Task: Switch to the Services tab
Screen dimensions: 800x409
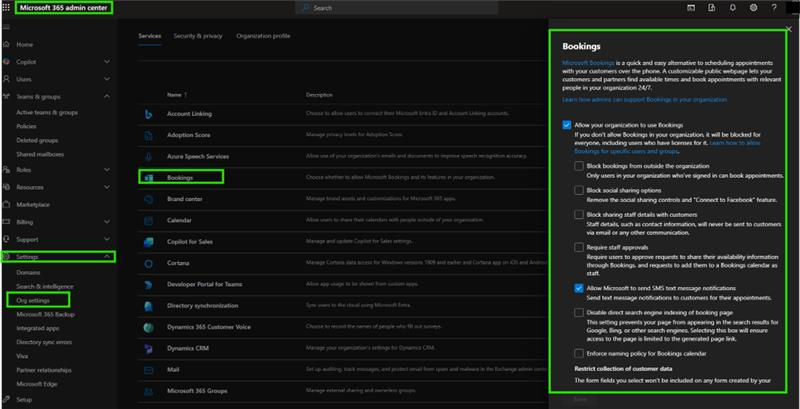Action: [x=149, y=36]
